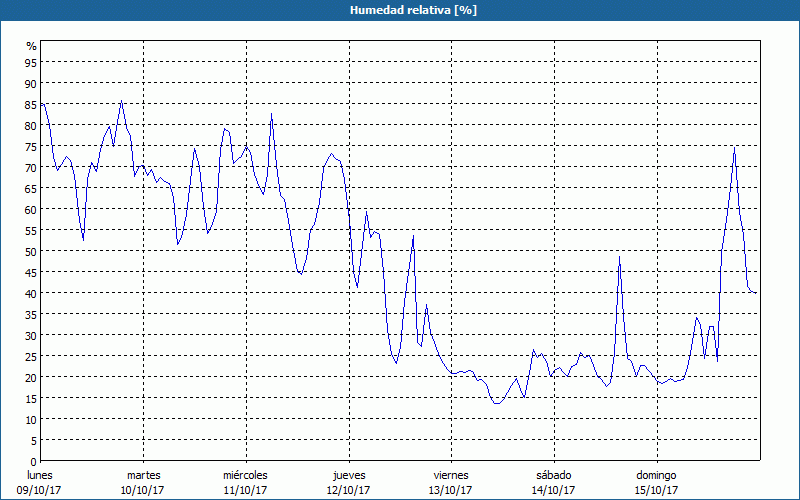Viewport: 800px width, 500px height.
Task: Select the 'martes' day label
Action: pyautogui.click(x=143, y=475)
